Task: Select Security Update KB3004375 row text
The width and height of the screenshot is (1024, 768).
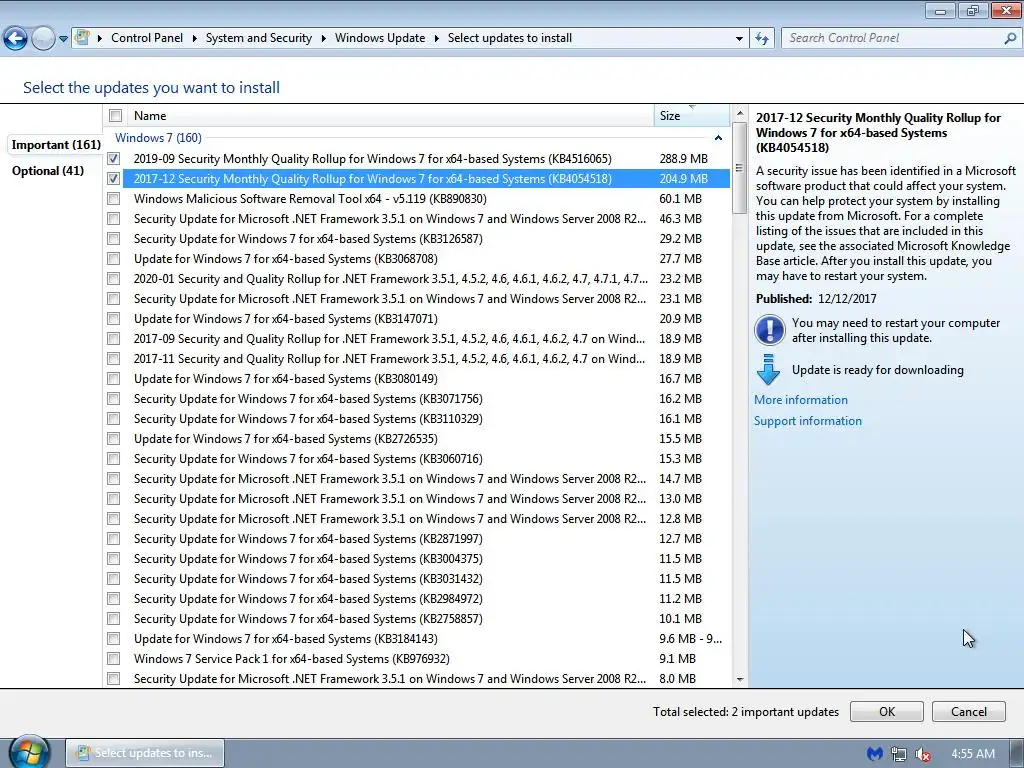Action: click(308, 559)
